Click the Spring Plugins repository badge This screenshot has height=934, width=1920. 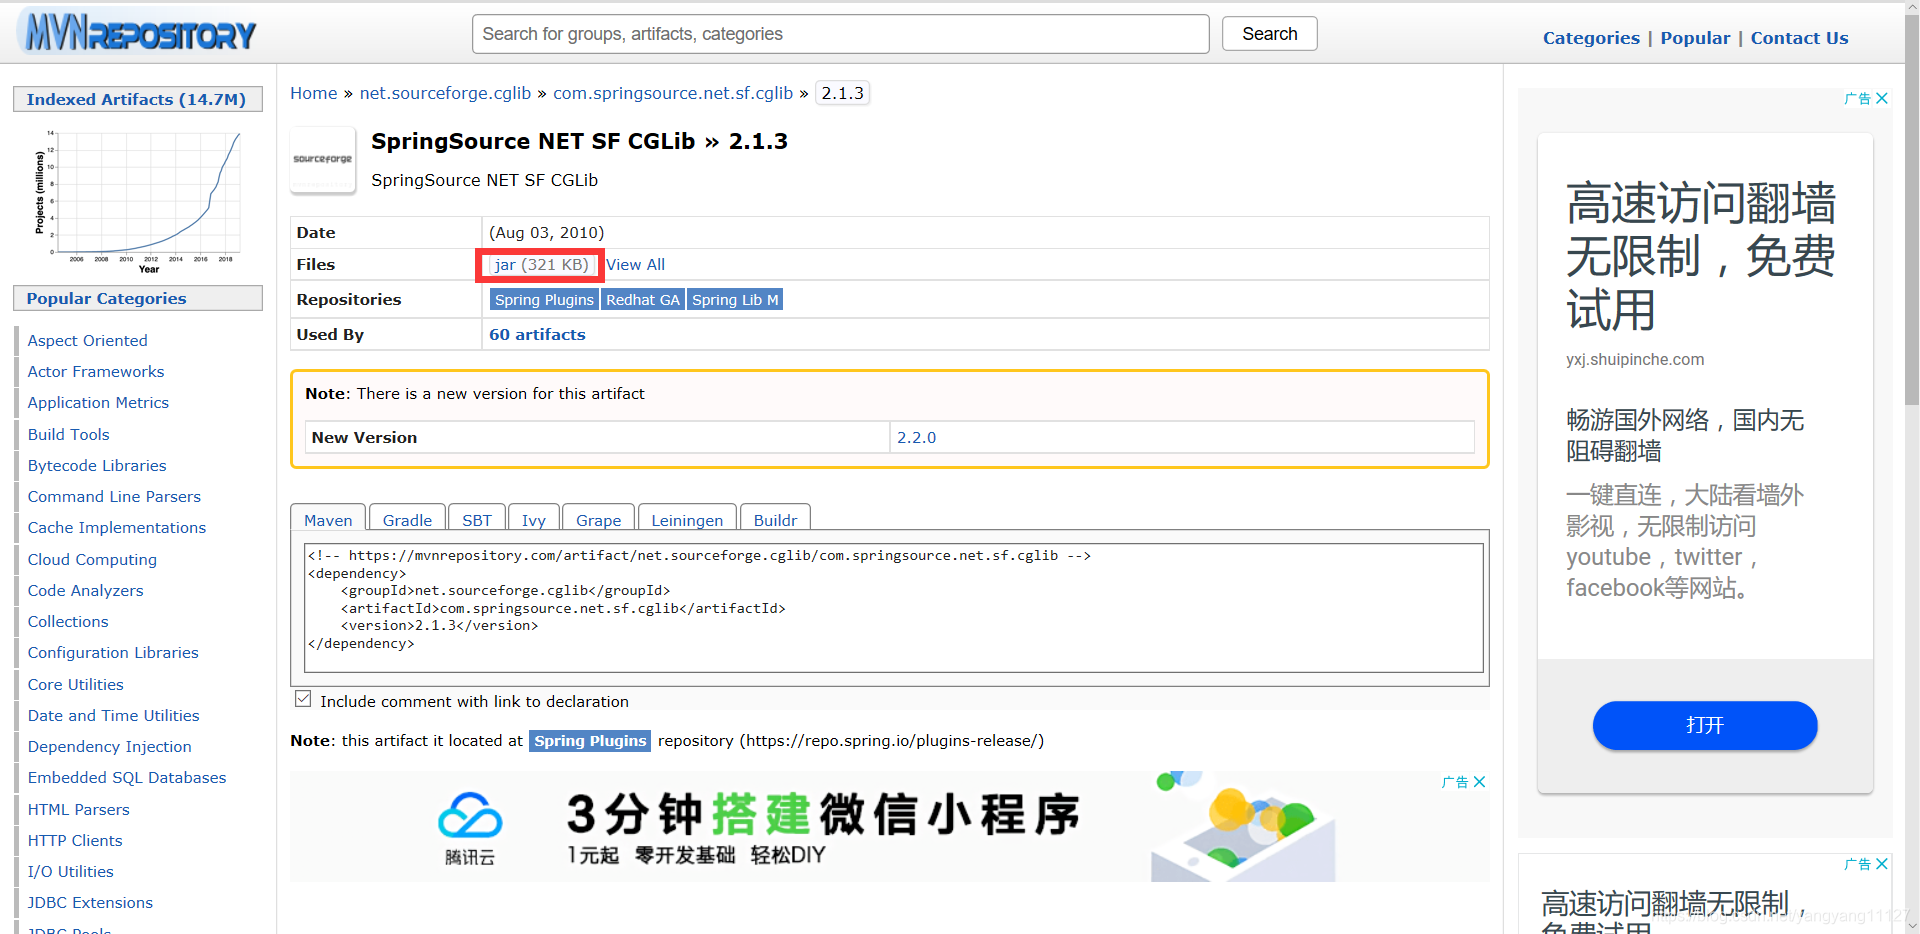point(544,299)
